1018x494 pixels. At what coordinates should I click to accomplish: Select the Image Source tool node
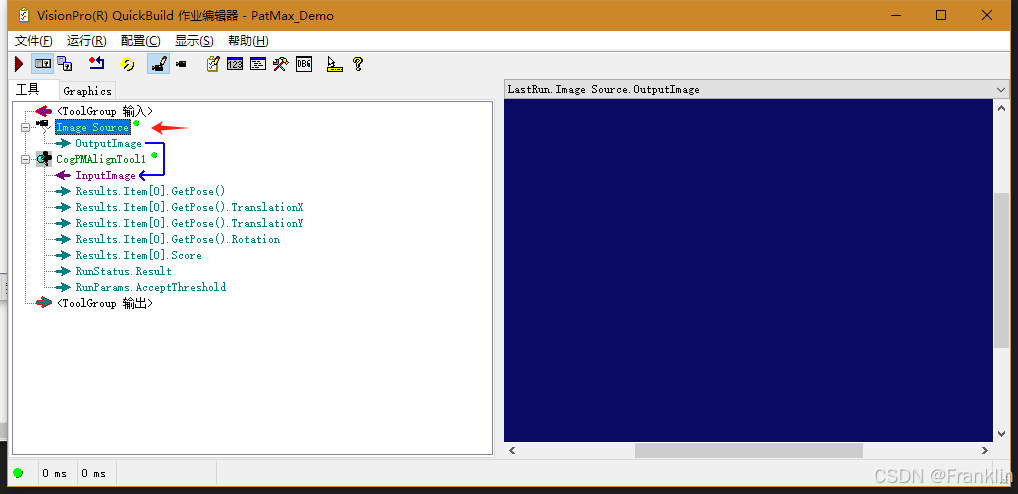coord(92,127)
